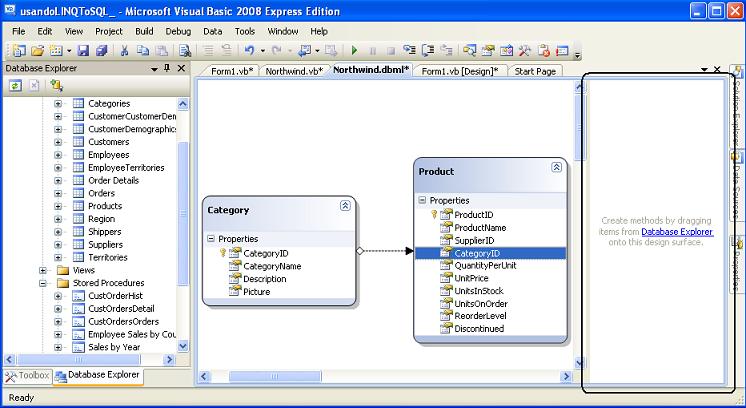The height and width of the screenshot is (408, 746).
Task: Click Refresh icon in Database Explorer
Action: pyautogui.click(x=16, y=86)
